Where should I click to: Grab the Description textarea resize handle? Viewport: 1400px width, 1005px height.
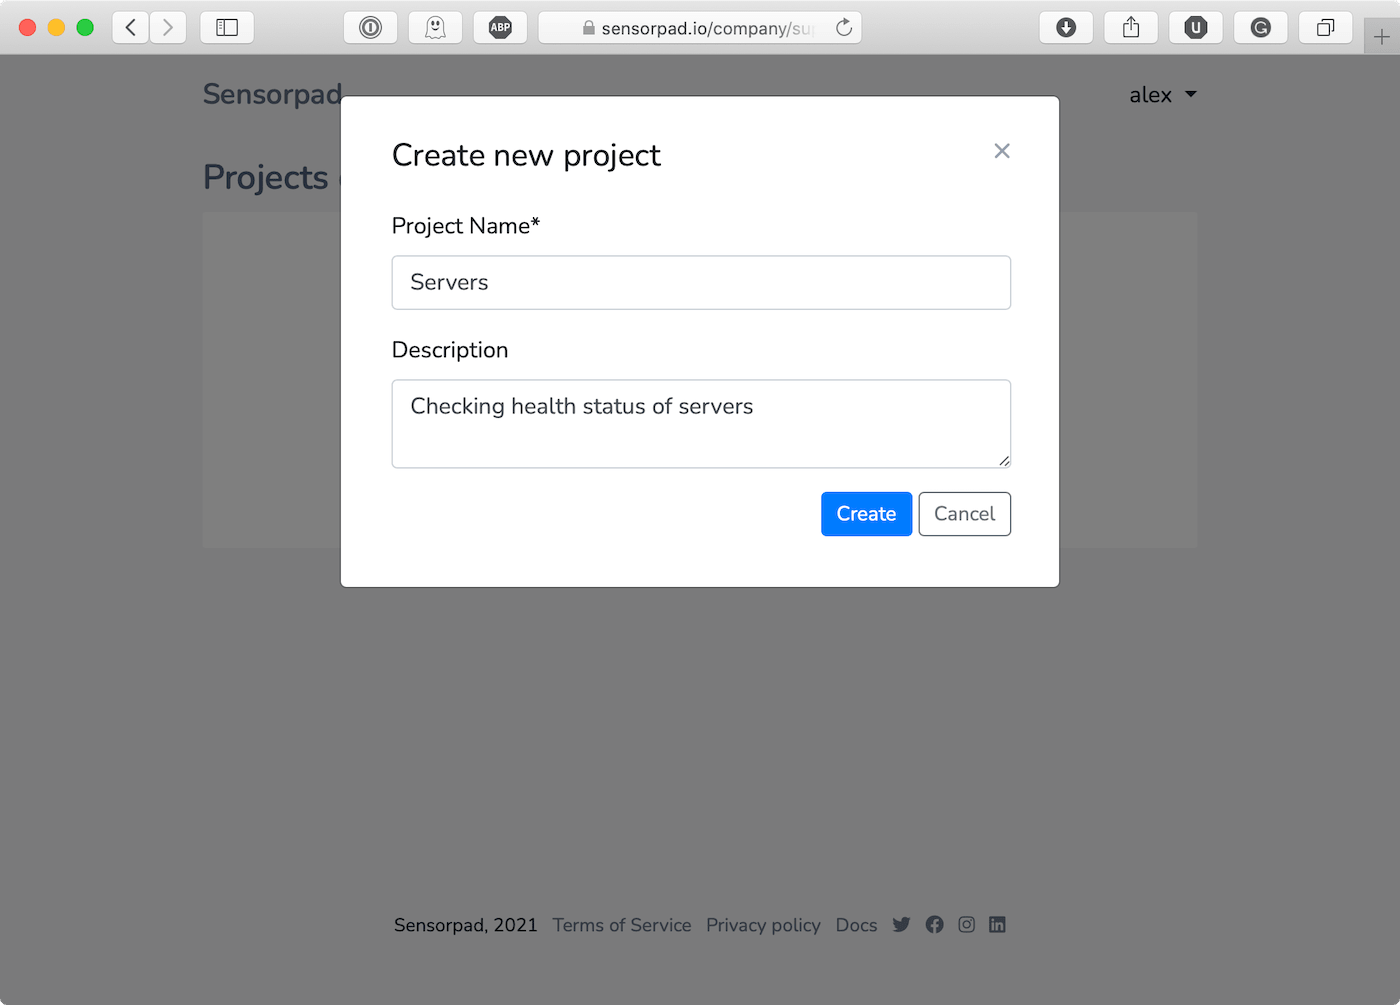click(x=1004, y=461)
